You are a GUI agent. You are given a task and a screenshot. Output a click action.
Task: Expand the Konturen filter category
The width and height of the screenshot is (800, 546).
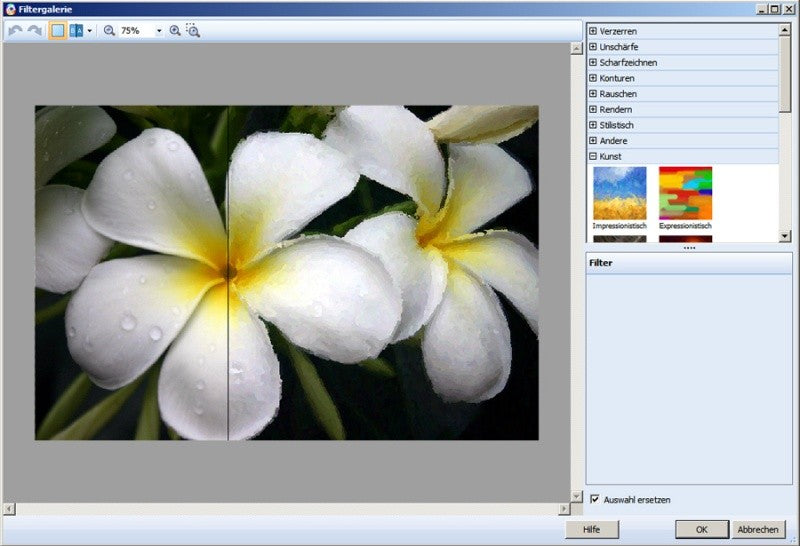tap(593, 78)
